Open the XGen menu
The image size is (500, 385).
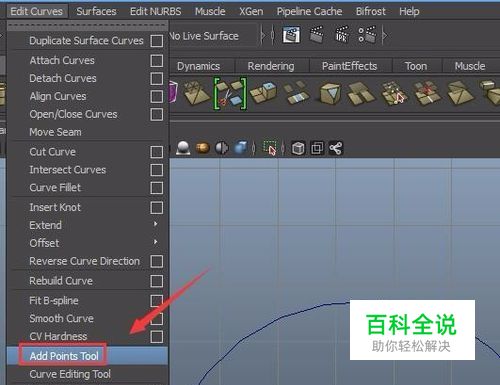point(251,11)
